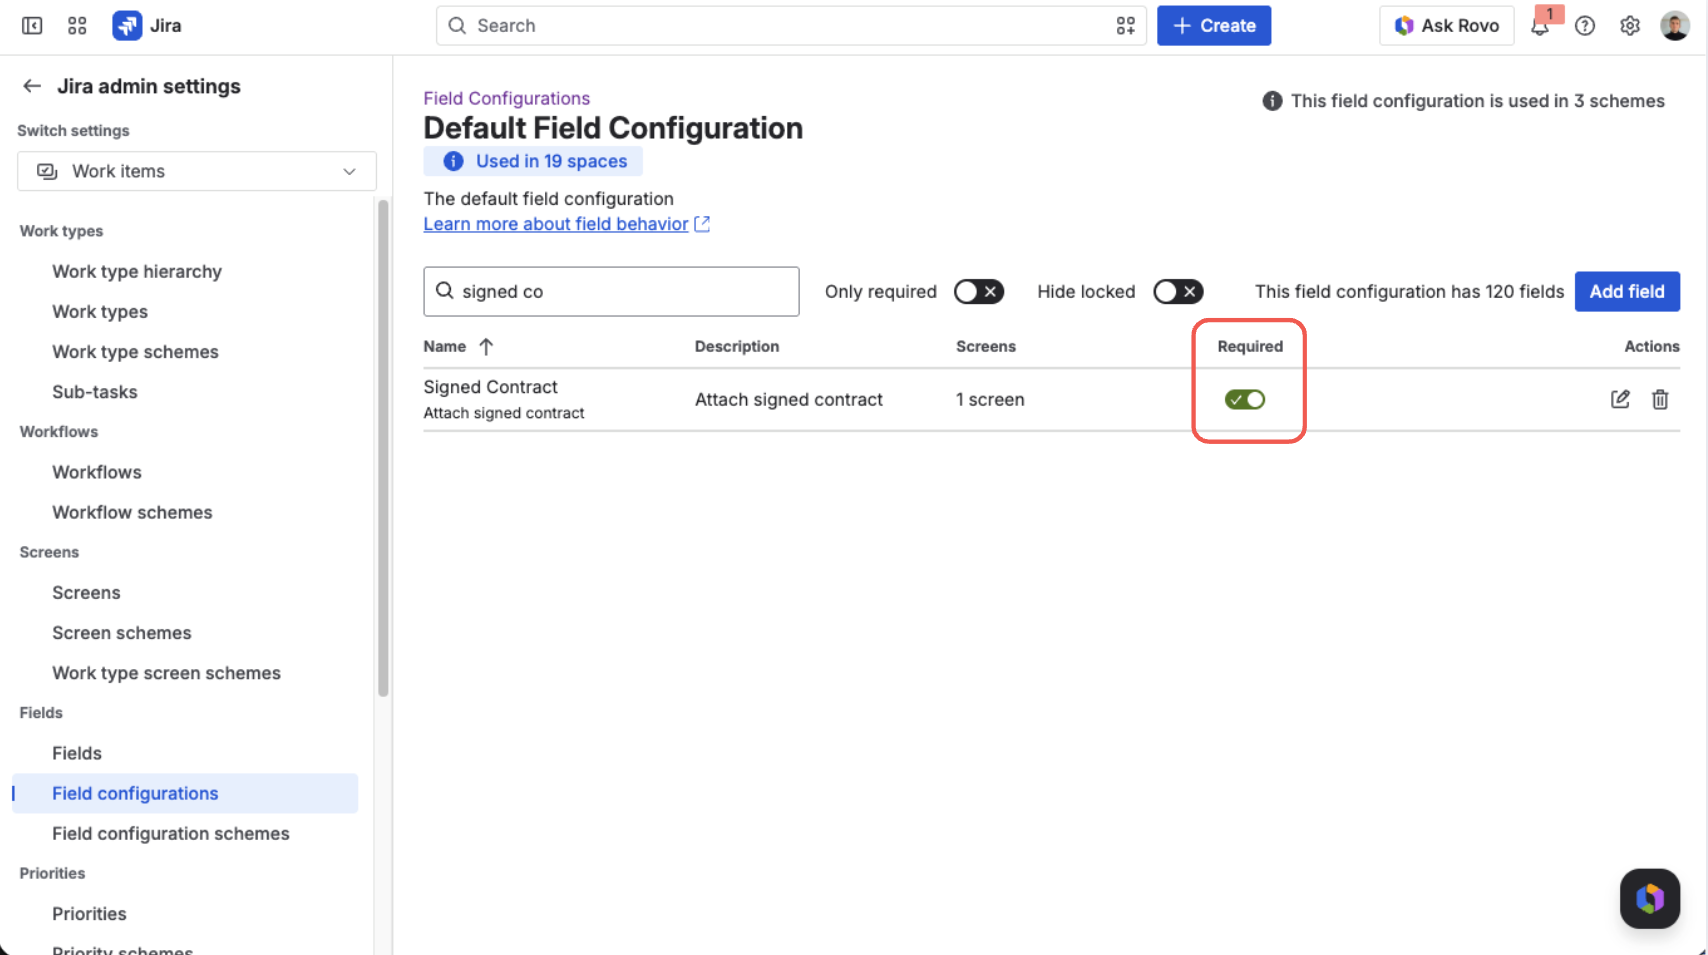Image resolution: width=1708 pixels, height=955 pixels.
Task: Select Field configurations in sidebar
Action: pyautogui.click(x=185, y=793)
